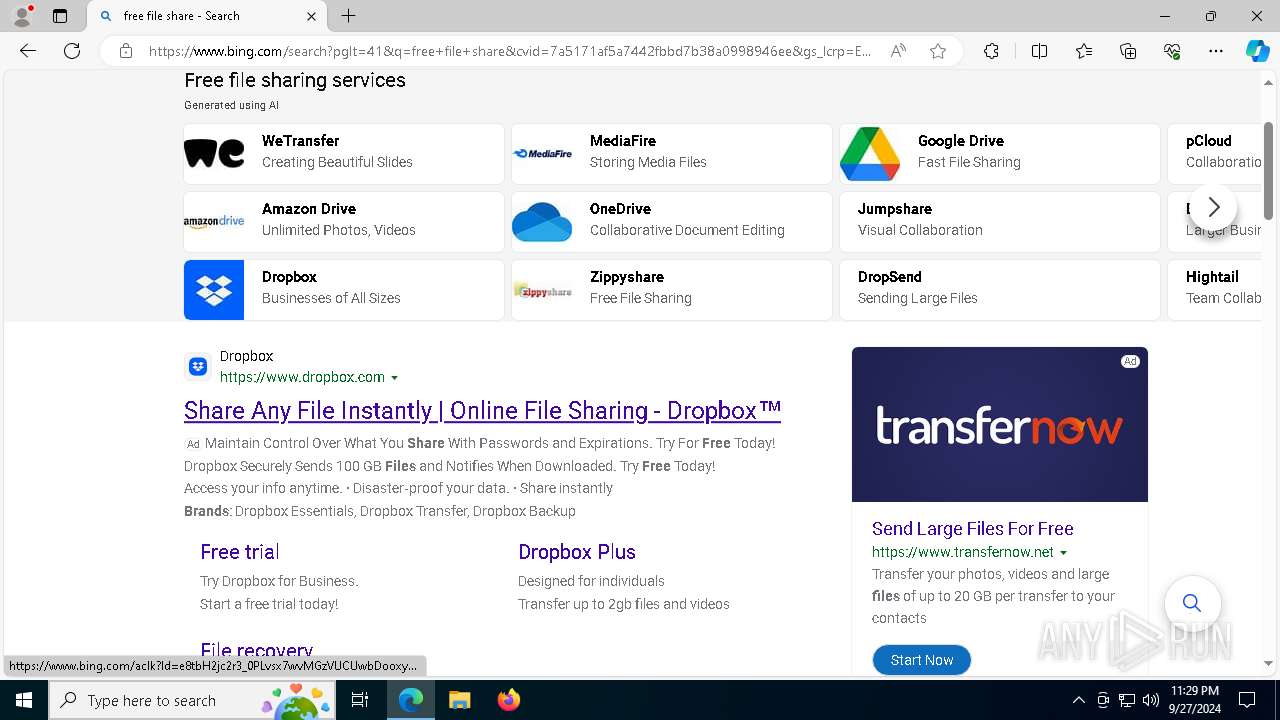
Task: Select the DropSend card
Action: 1000,290
